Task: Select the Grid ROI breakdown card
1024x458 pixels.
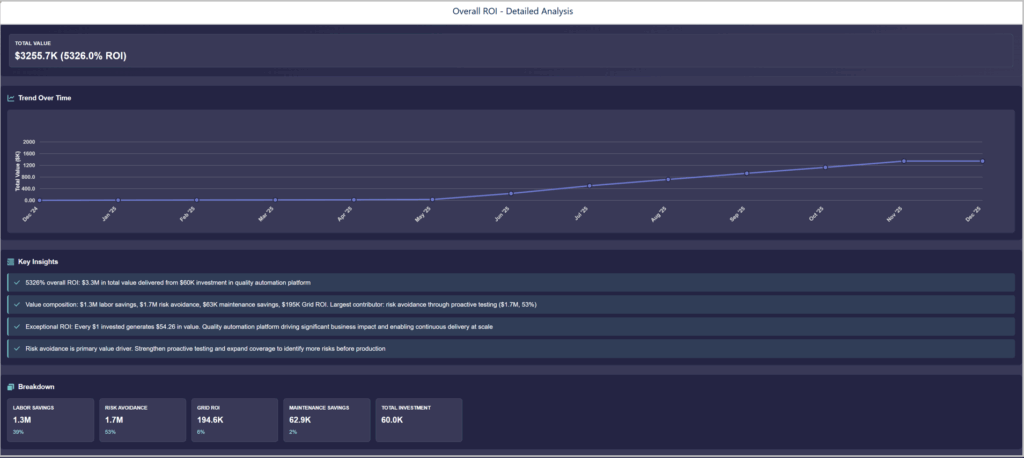Action: pos(234,420)
